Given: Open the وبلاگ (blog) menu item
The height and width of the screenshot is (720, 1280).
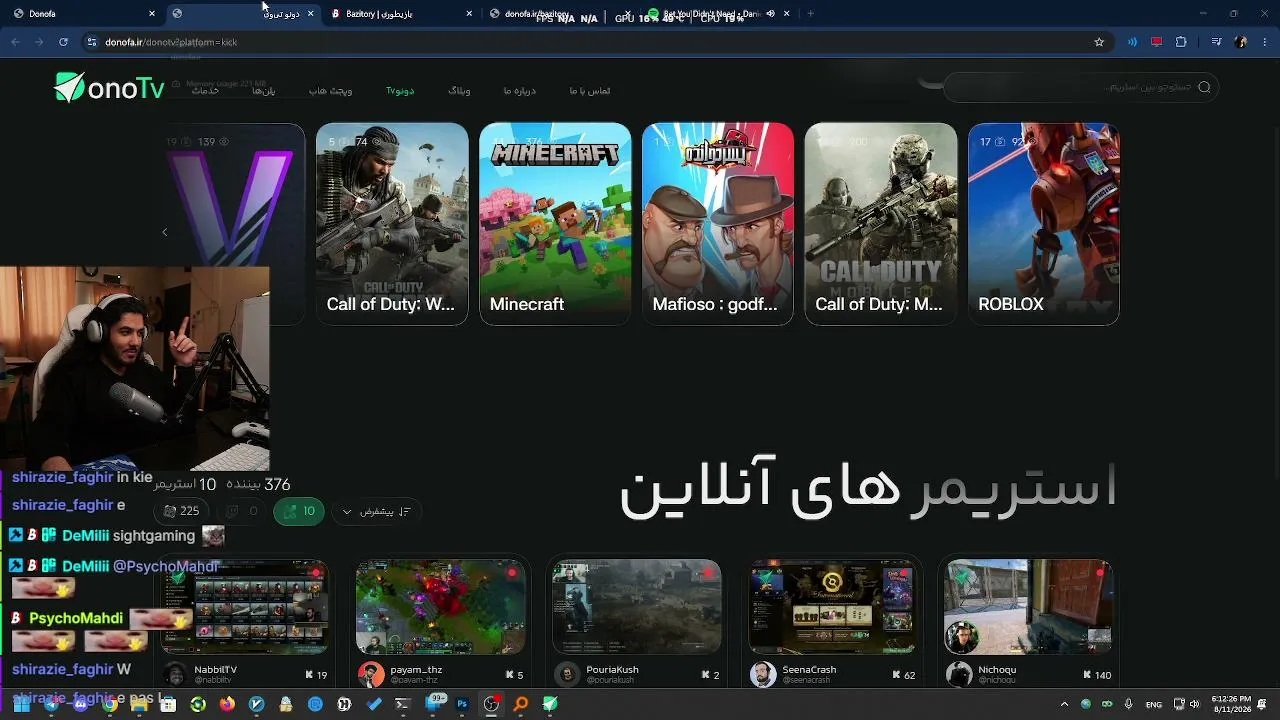Looking at the screenshot, I should point(459,91).
